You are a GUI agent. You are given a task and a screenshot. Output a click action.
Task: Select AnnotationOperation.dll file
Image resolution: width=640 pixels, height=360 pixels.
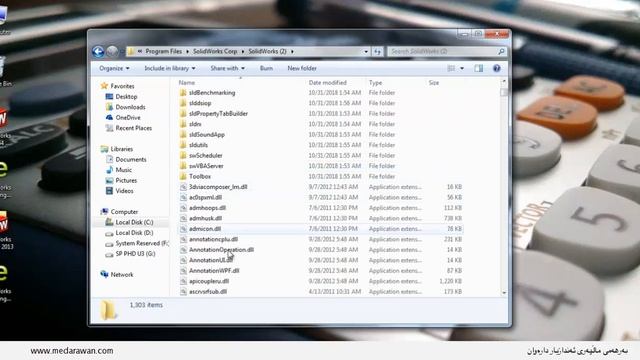(221, 250)
